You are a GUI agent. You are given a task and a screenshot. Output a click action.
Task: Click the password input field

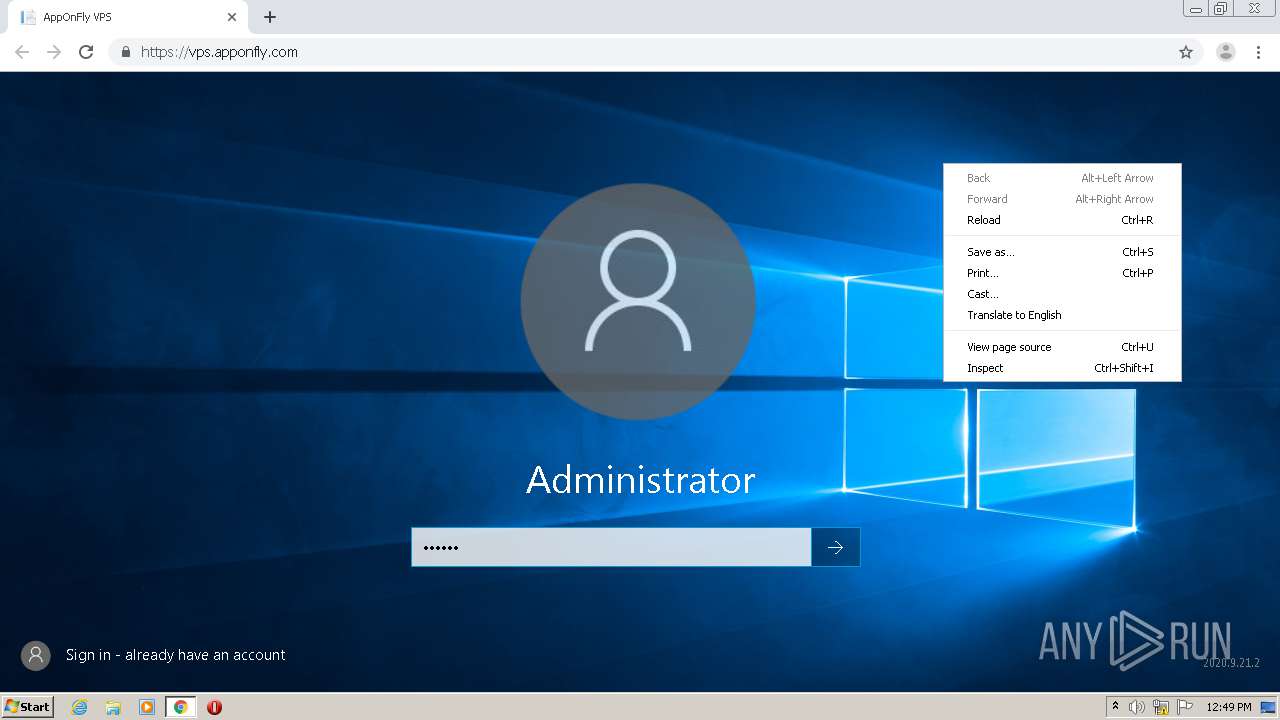(611, 547)
